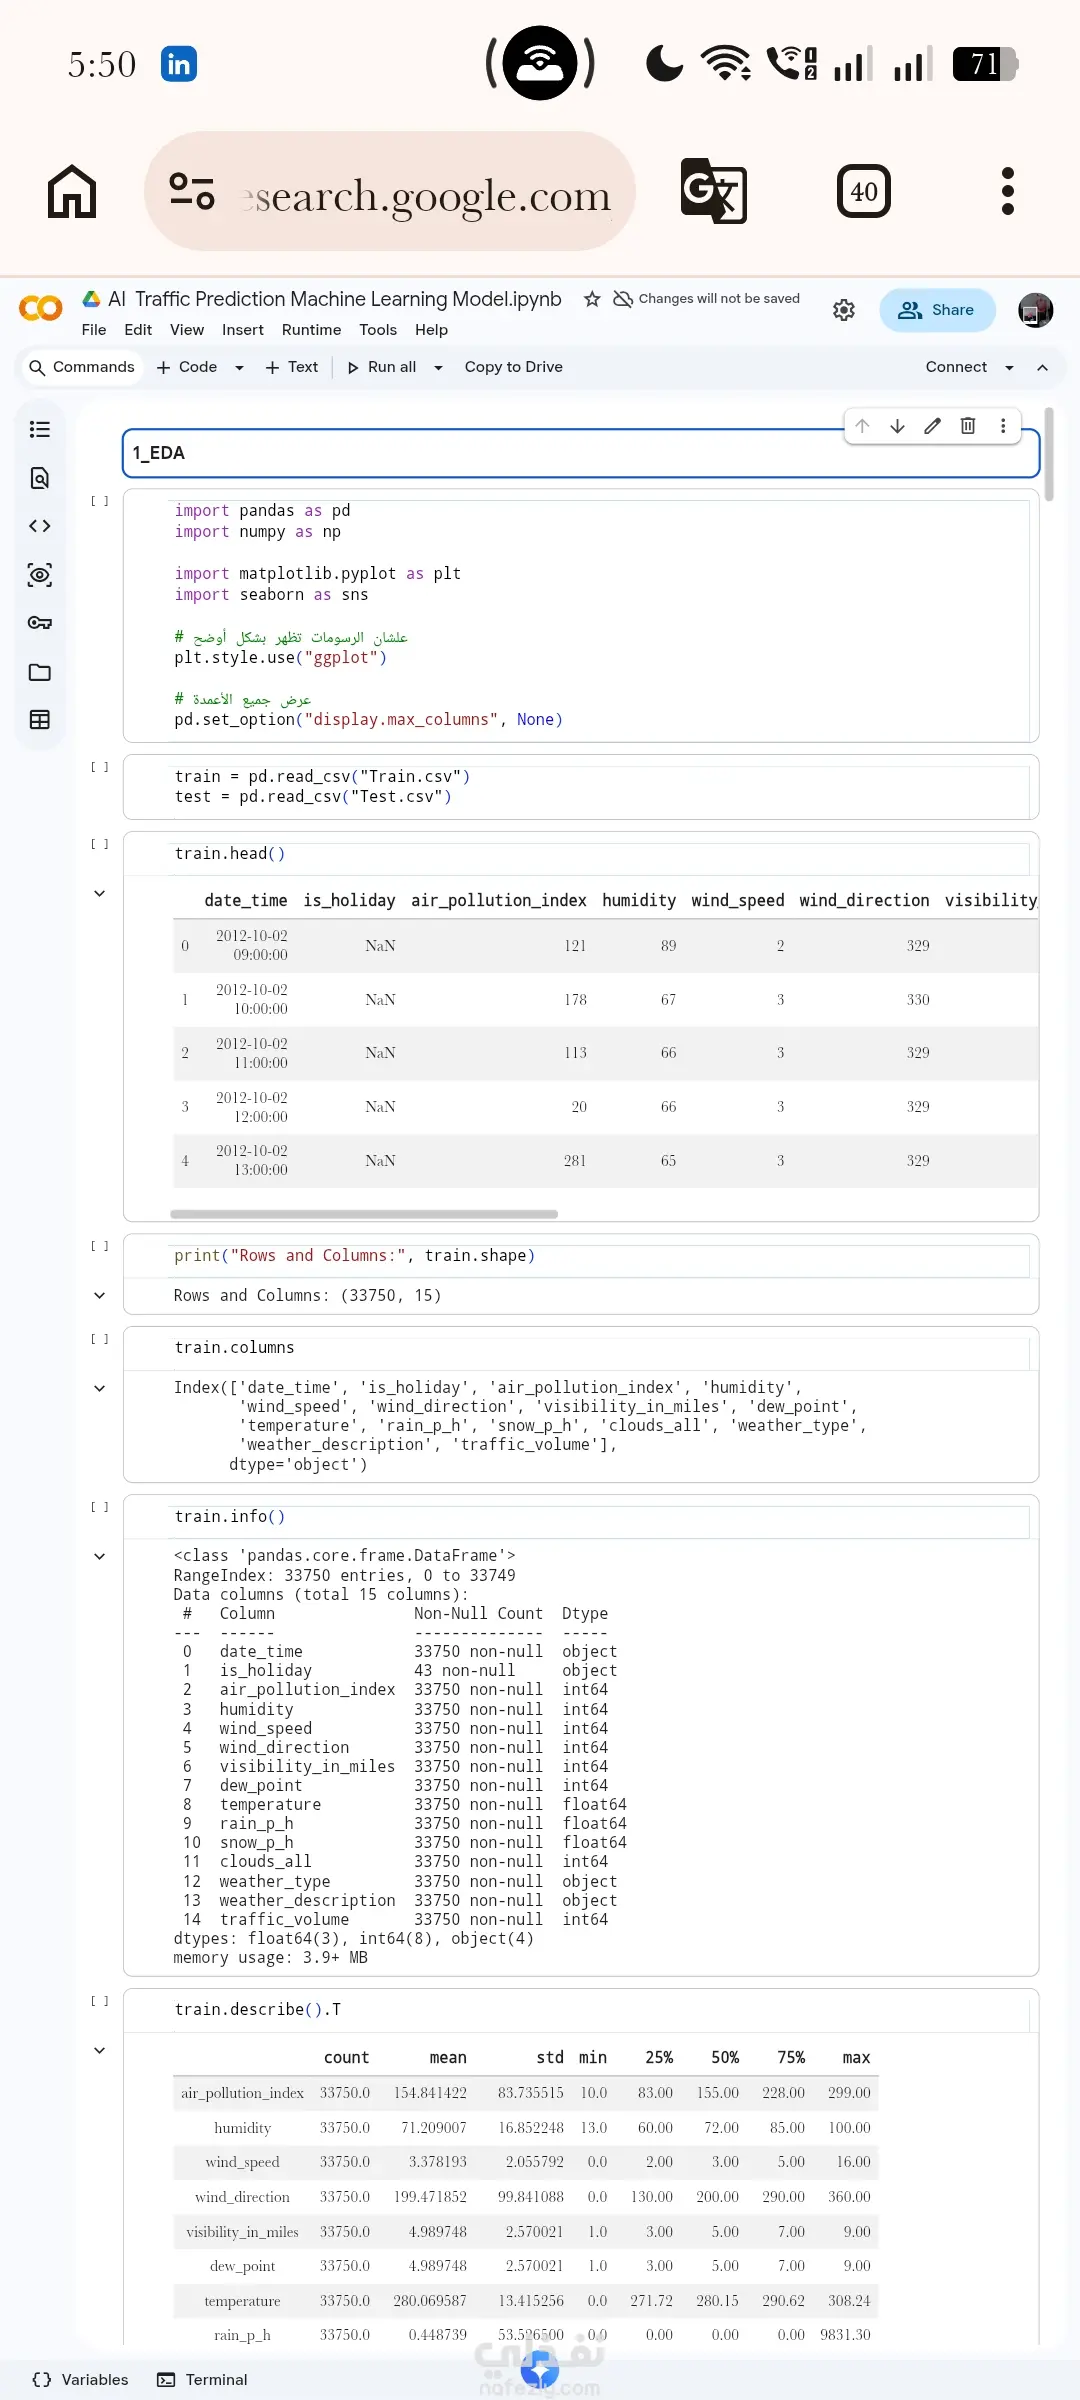Viewport: 1080px width, 2400px height.
Task: Open the Runtime menu
Action: [x=311, y=330]
